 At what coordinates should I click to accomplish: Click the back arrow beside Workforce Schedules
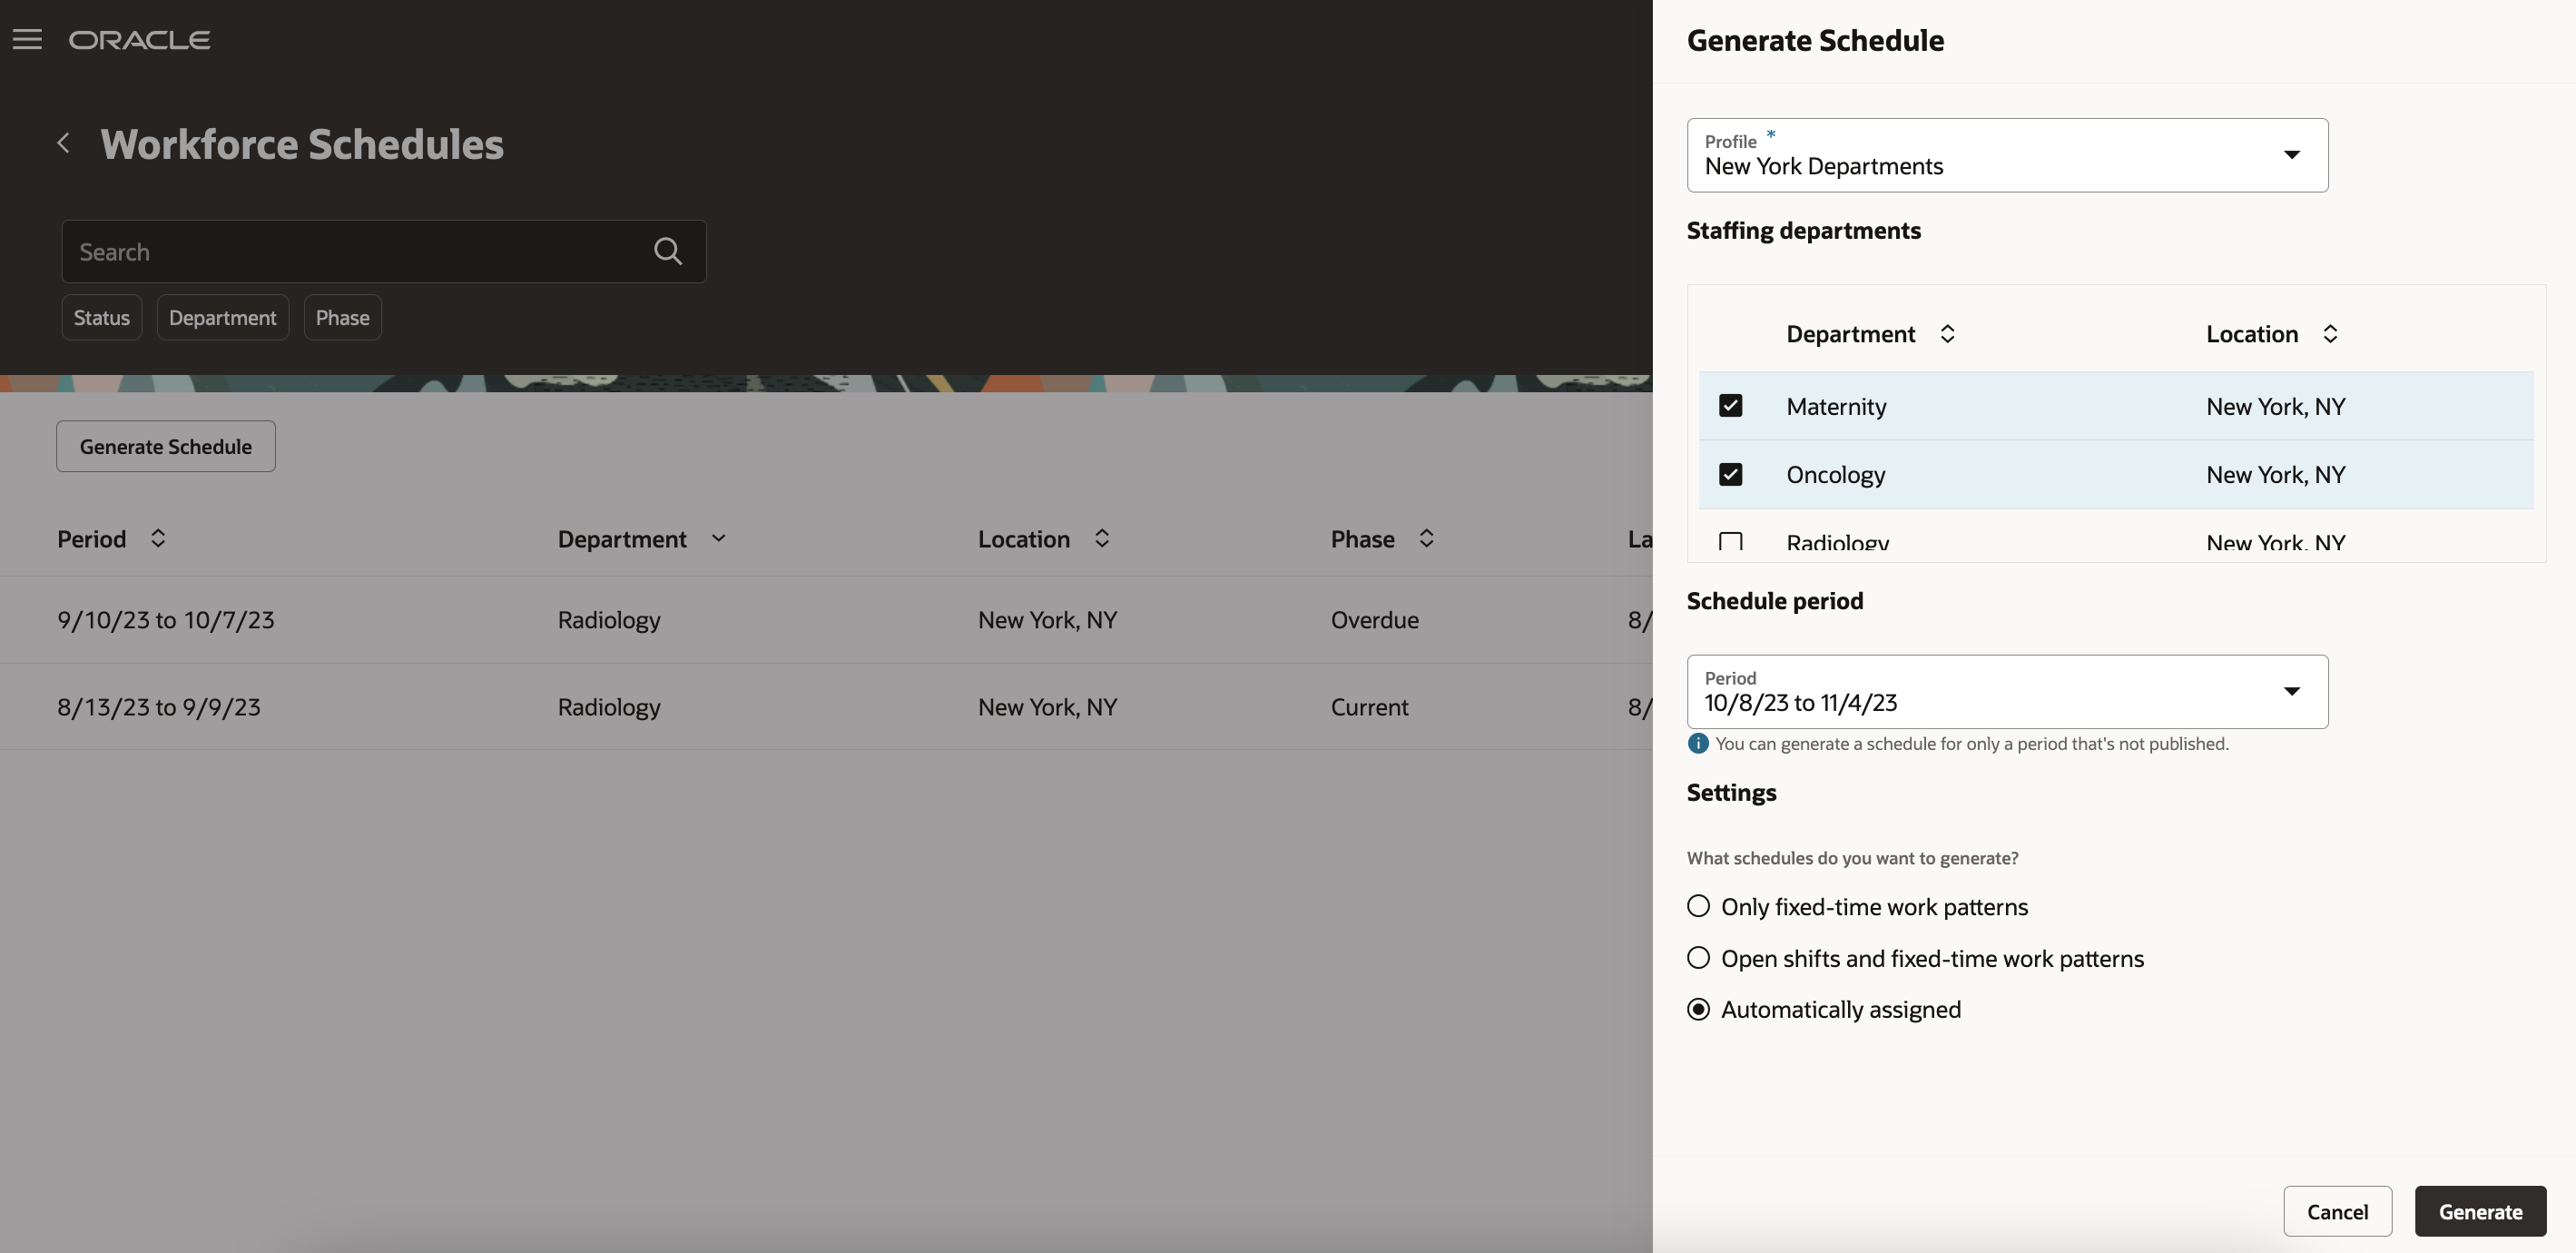[63, 143]
